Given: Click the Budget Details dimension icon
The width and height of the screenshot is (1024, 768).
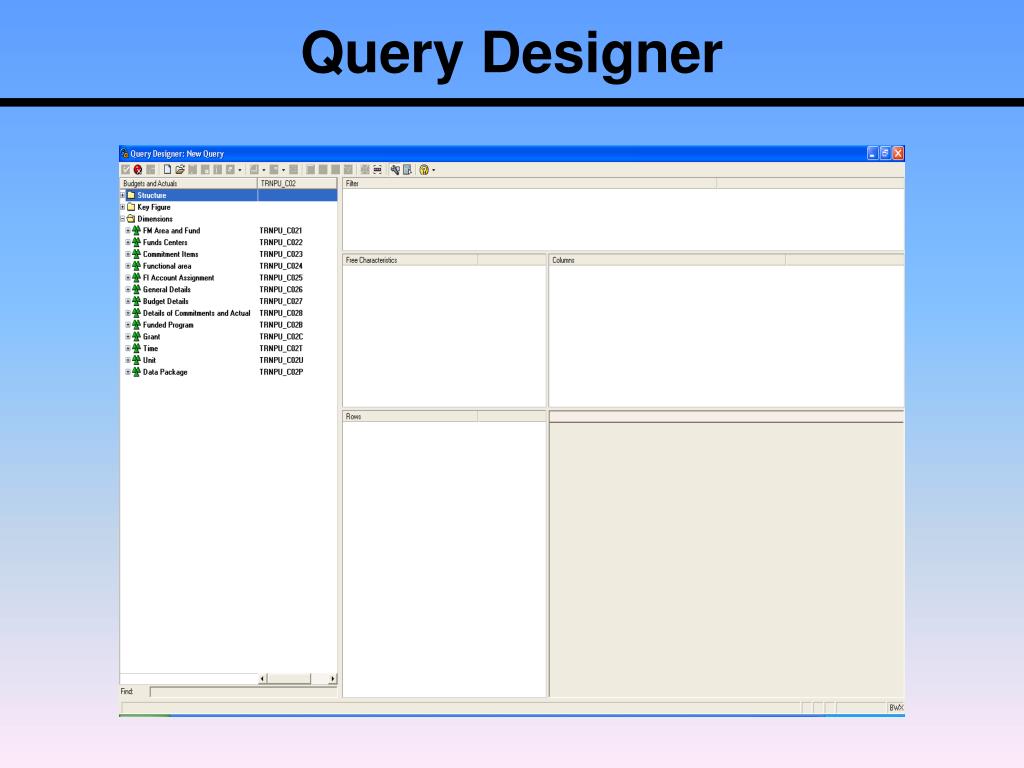Looking at the screenshot, I should [136, 301].
